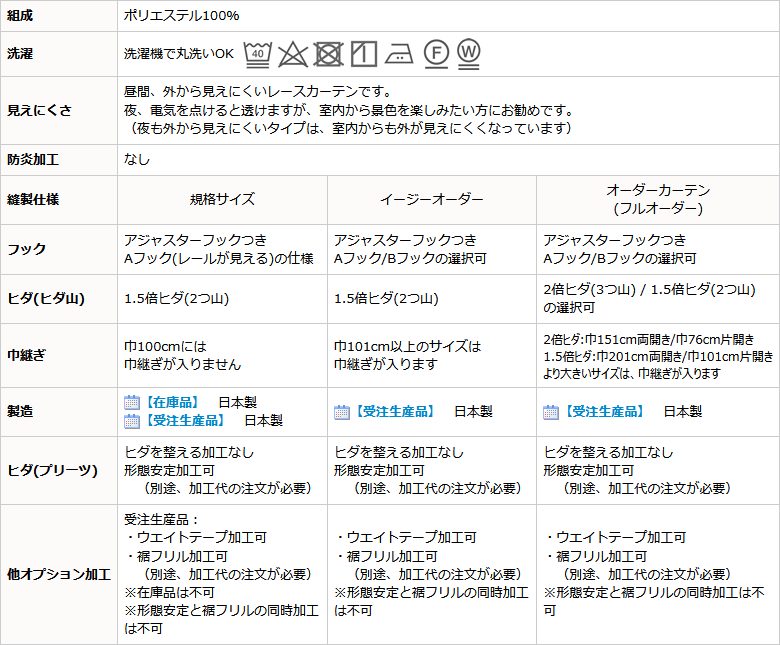Select the 規格サイズ column header
The height and width of the screenshot is (645, 780).
click(222, 199)
